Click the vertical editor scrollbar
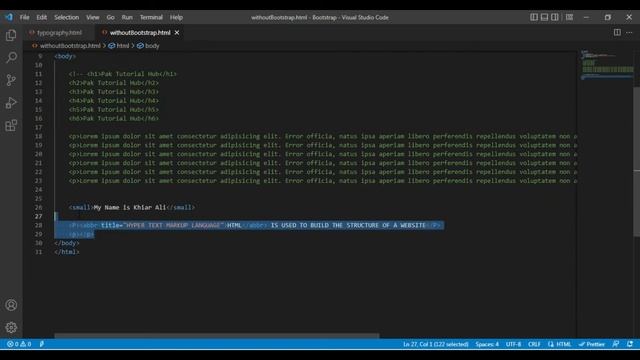This screenshot has width=640, height=360. (637, 161)
